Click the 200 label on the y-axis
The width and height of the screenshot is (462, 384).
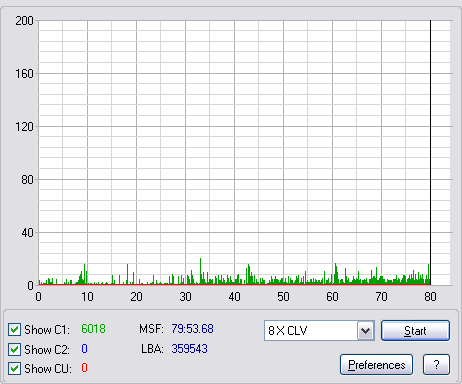tap(24, 21)
